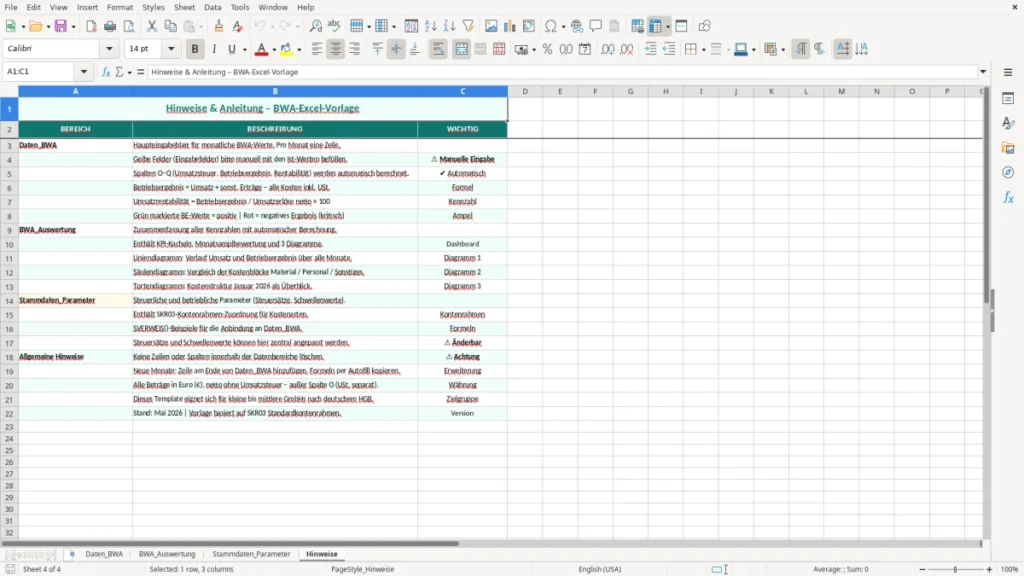Insert an image

[x=491, y=26]
